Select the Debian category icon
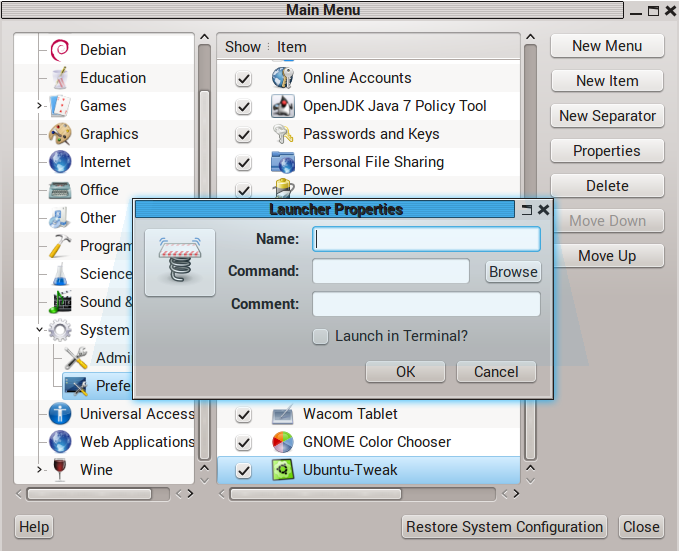The height and width of the screenshot is (551, 679). click(60, 50)
